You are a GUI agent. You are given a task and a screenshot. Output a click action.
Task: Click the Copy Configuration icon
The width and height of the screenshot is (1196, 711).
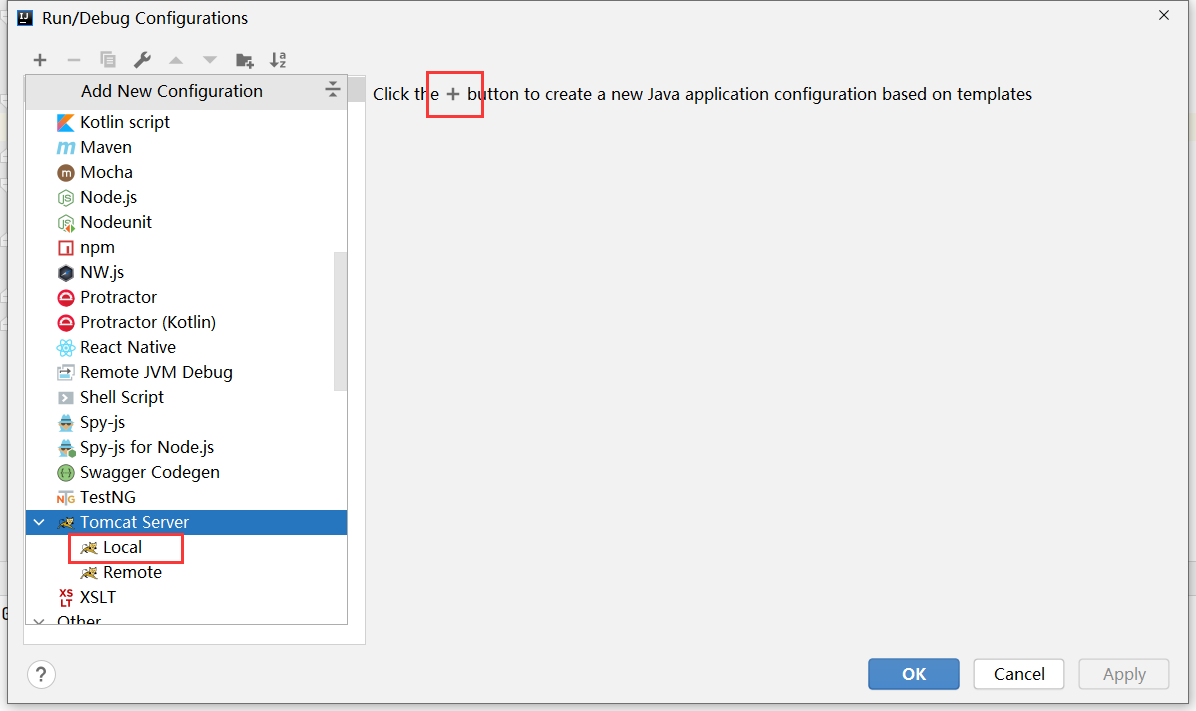[x=108, y=60]
